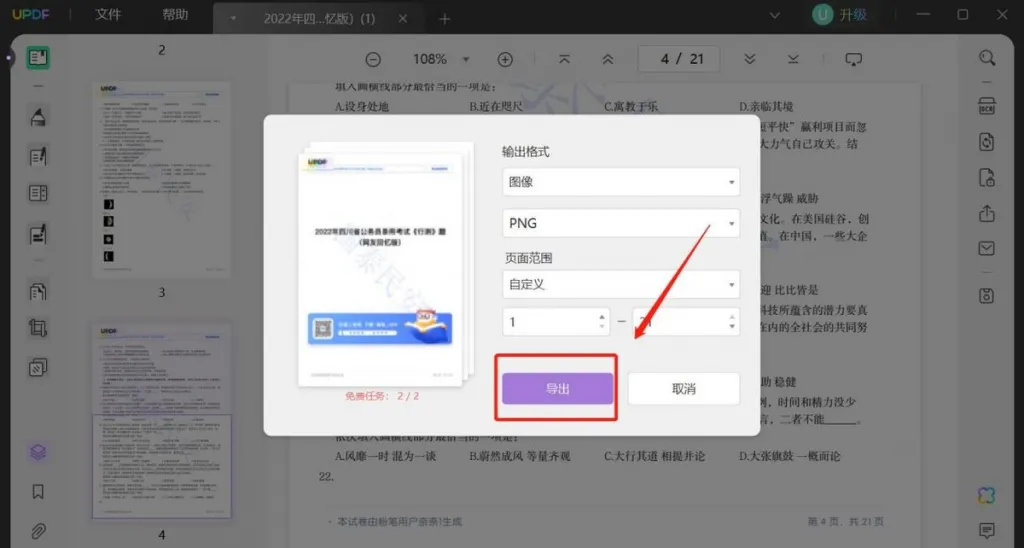Open the Layers panel icon
Screen dimensions: 1024x548
38,452
